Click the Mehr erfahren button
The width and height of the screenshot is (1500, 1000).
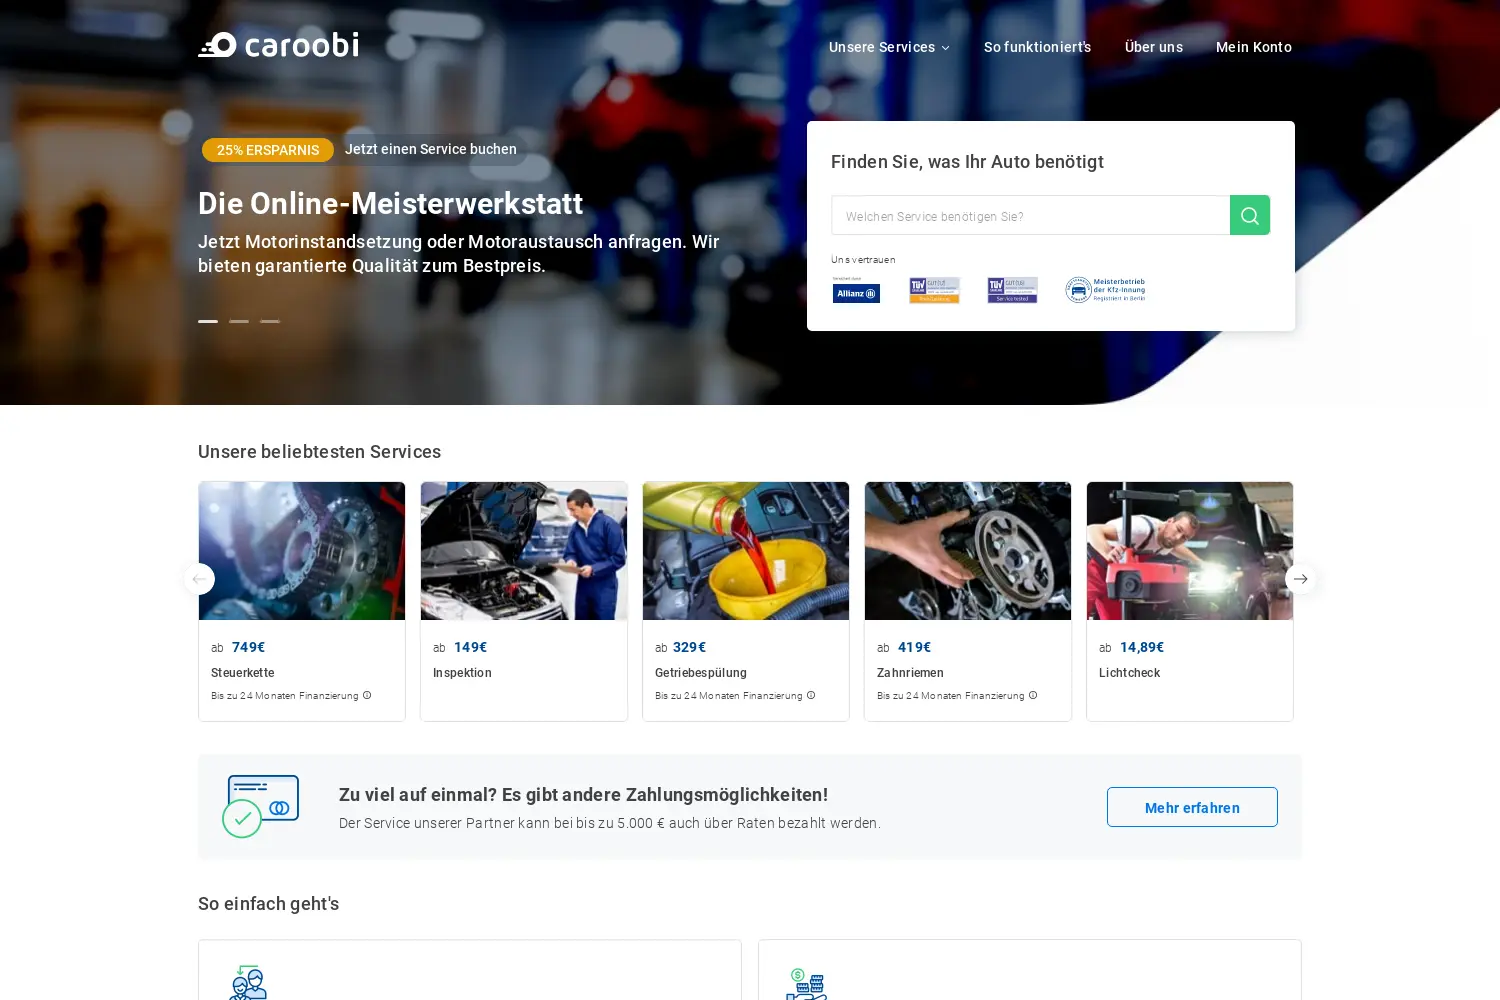(1192, 807)
